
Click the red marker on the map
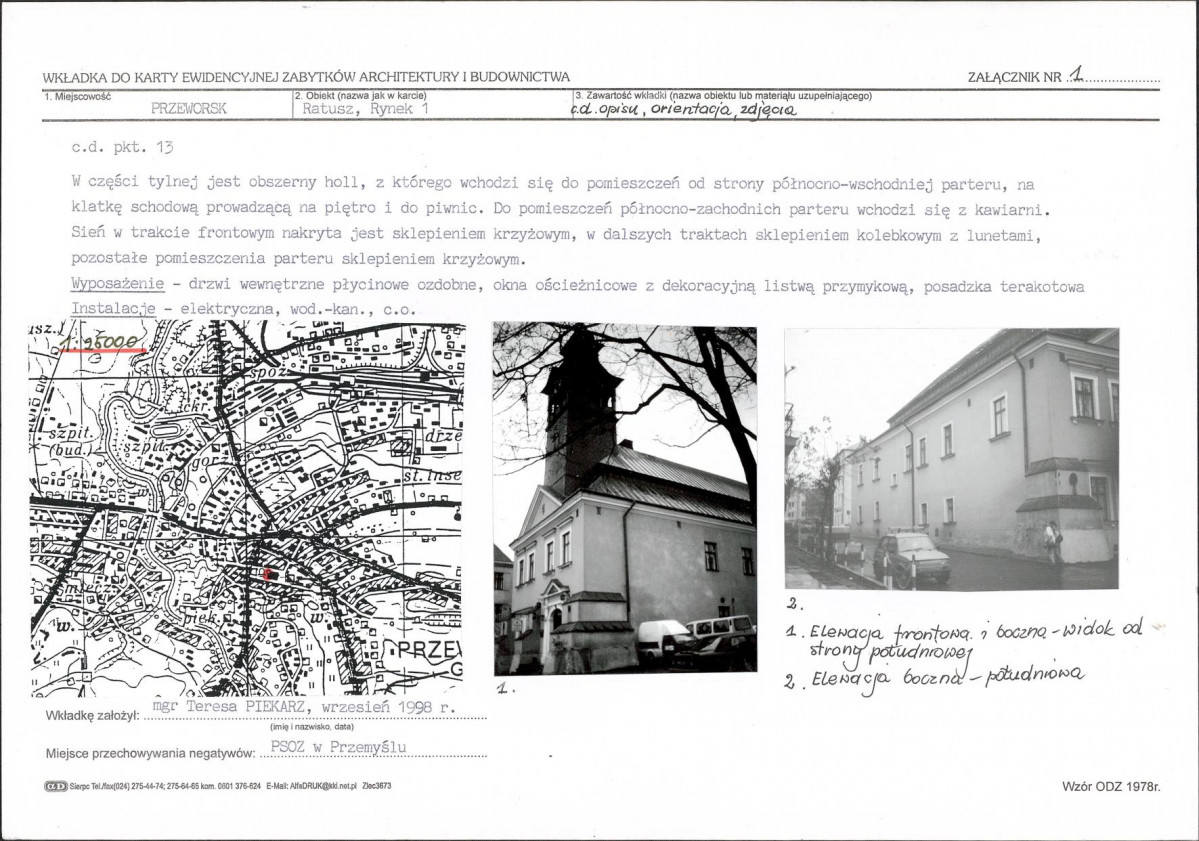click(266, 574)
